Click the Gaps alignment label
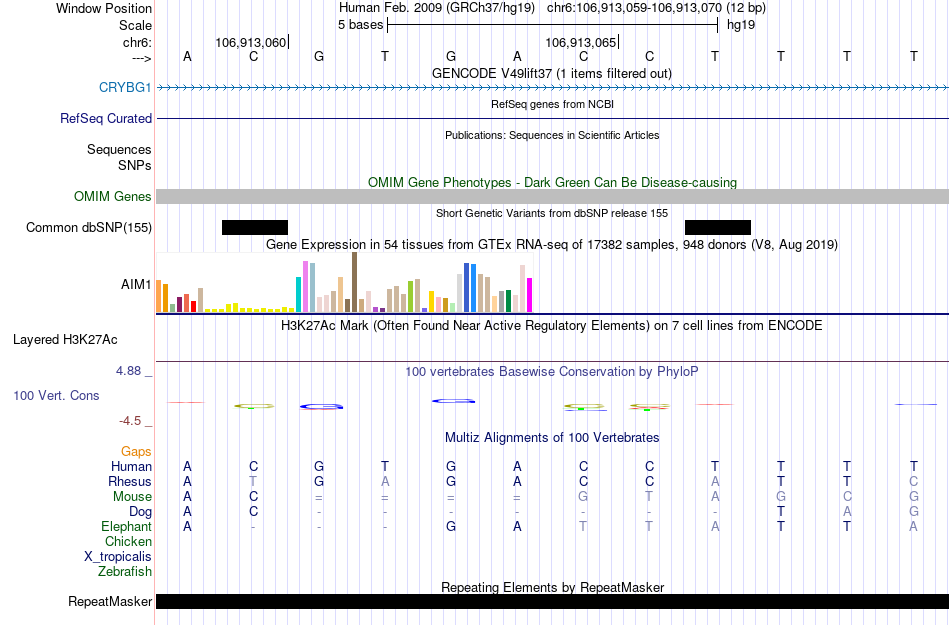950x625 pixels. coord(136,451)
